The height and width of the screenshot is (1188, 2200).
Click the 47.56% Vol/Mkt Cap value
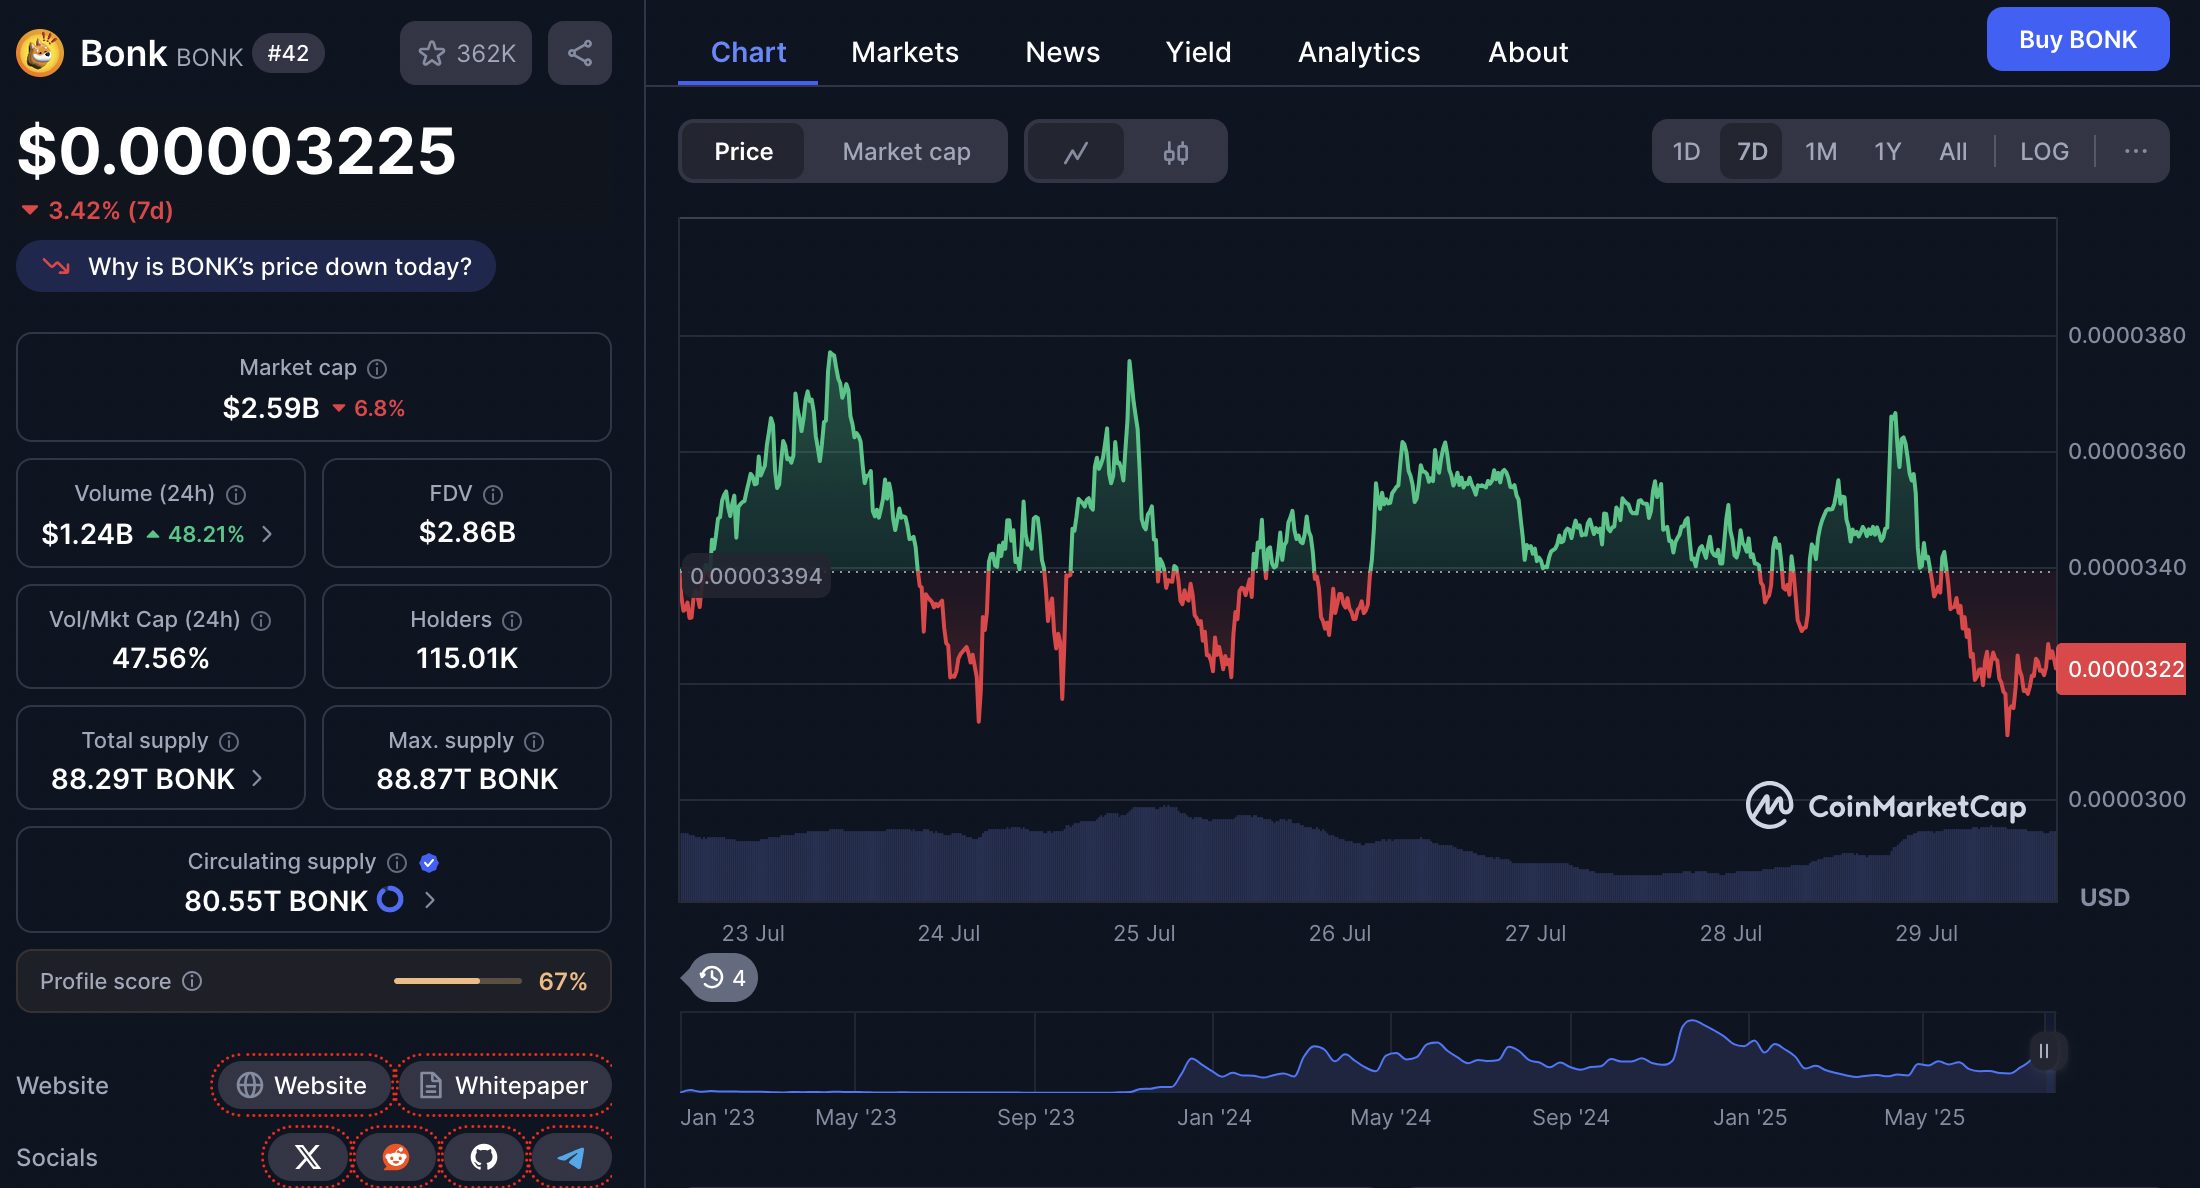coord(161,658)
